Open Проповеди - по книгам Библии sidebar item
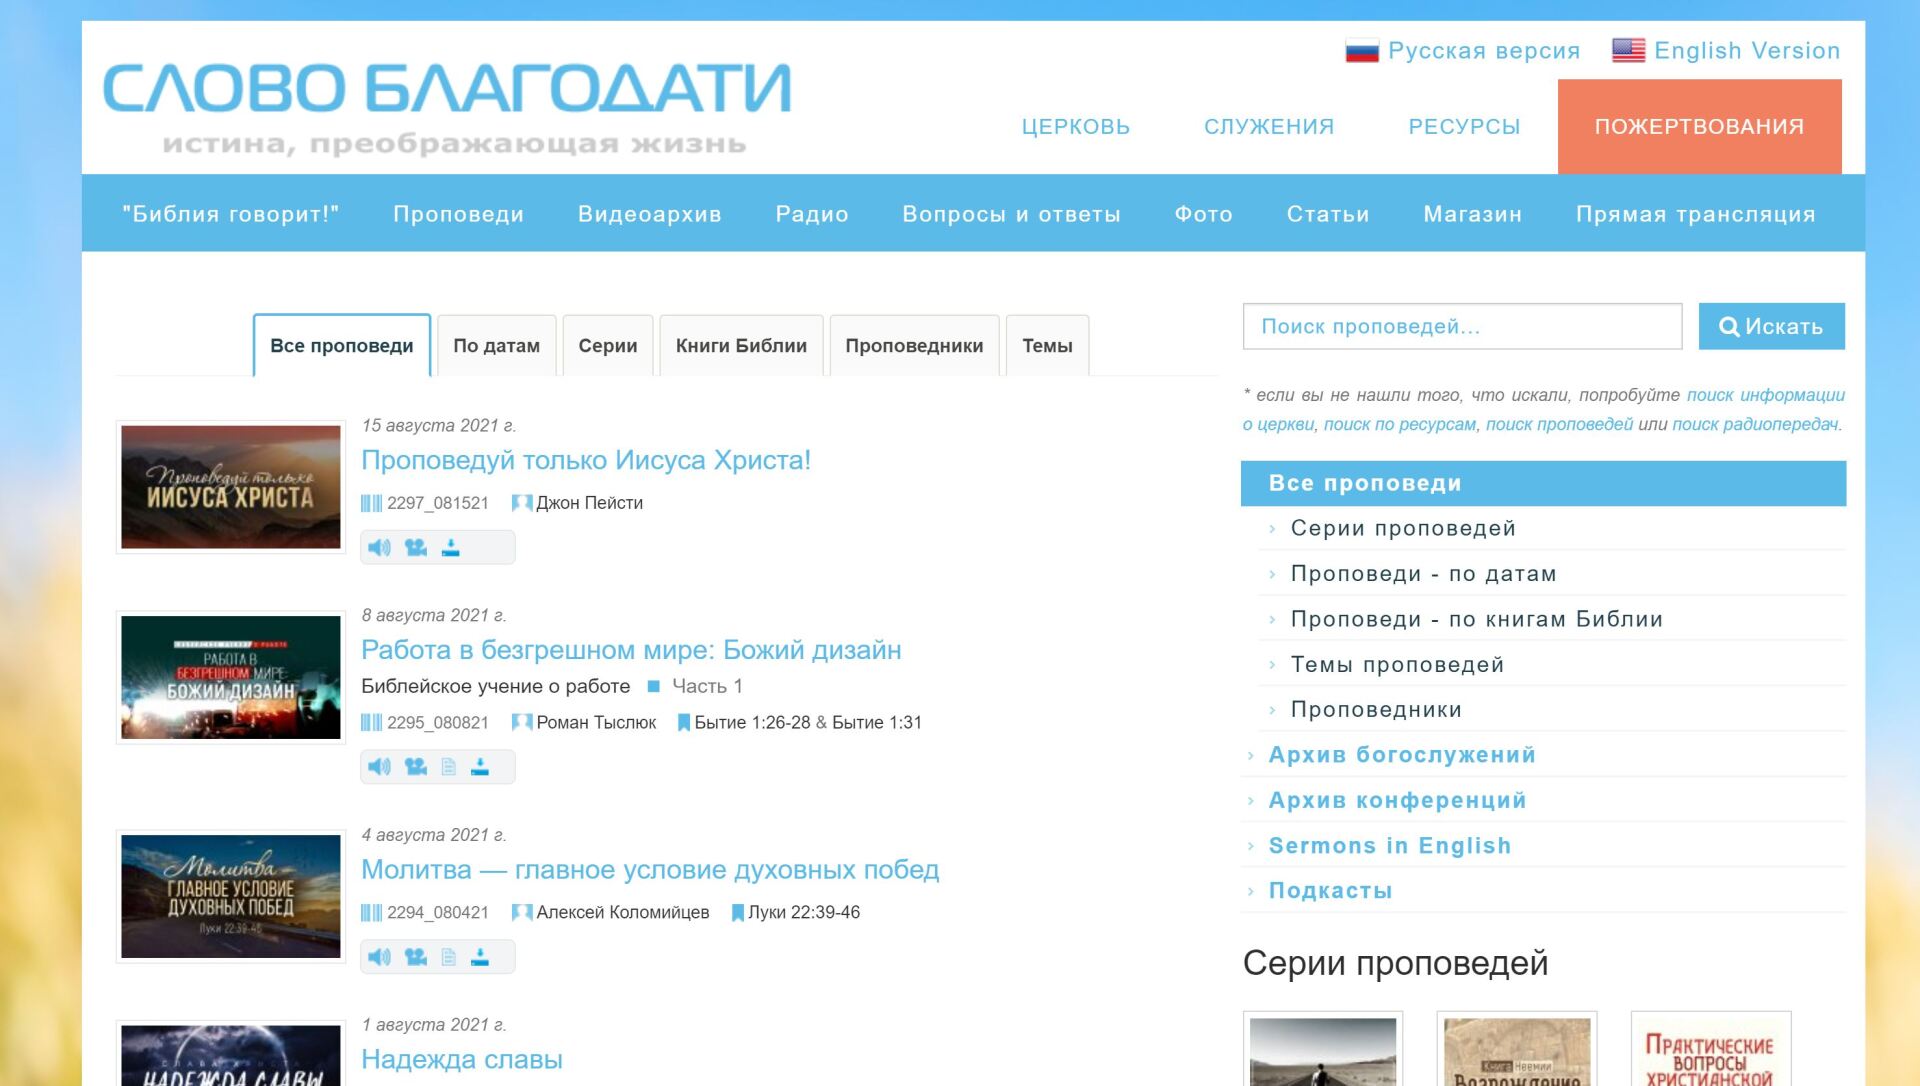The height and width of the screenshot is (1086, 1920). tap(1477, 619)
